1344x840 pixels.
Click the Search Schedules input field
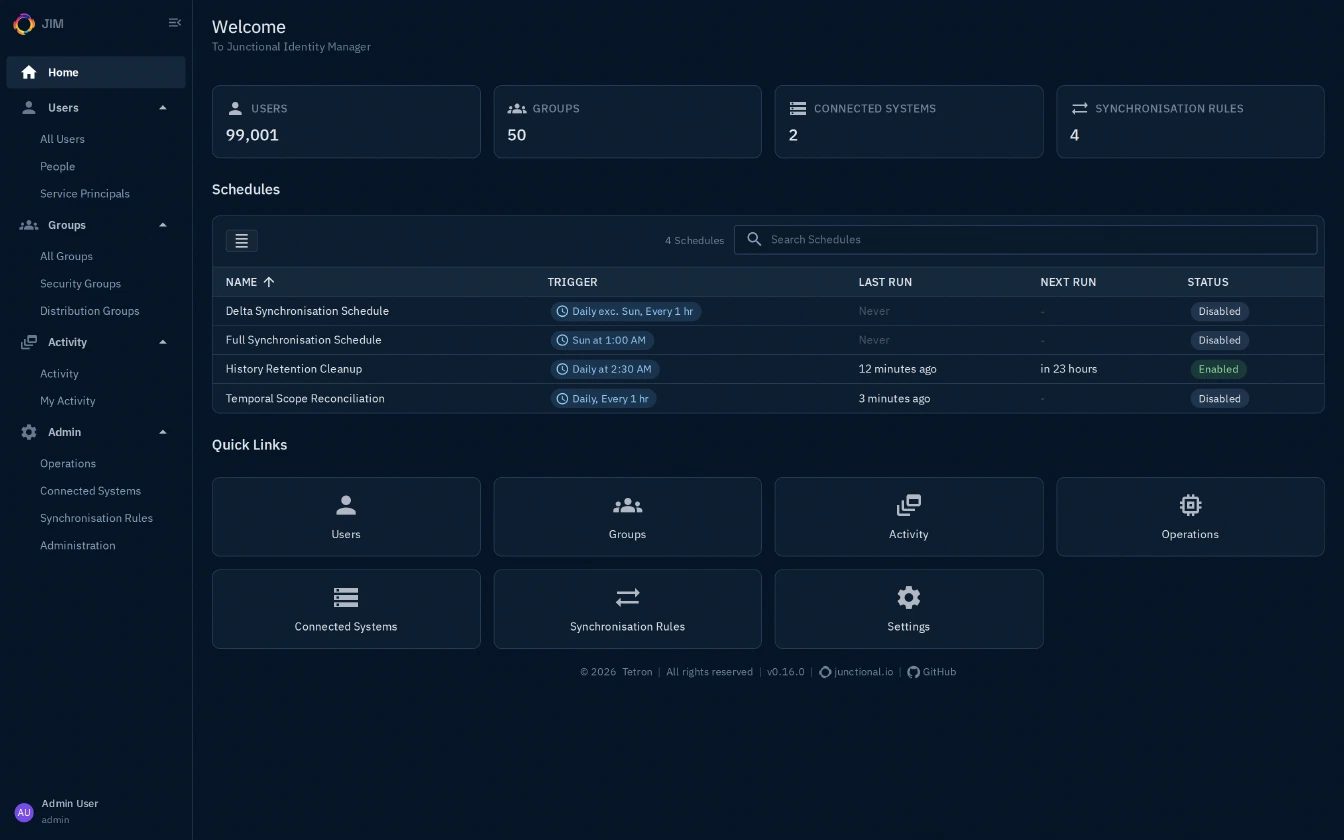1025,240
